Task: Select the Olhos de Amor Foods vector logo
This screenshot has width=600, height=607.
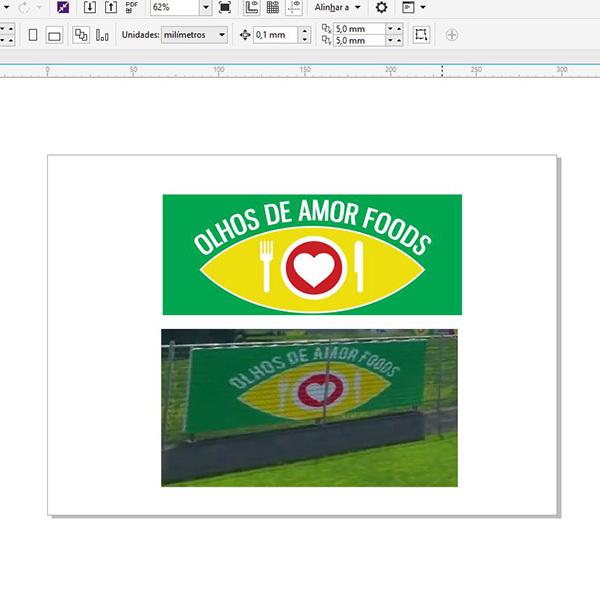Action: tap(312, 254)
